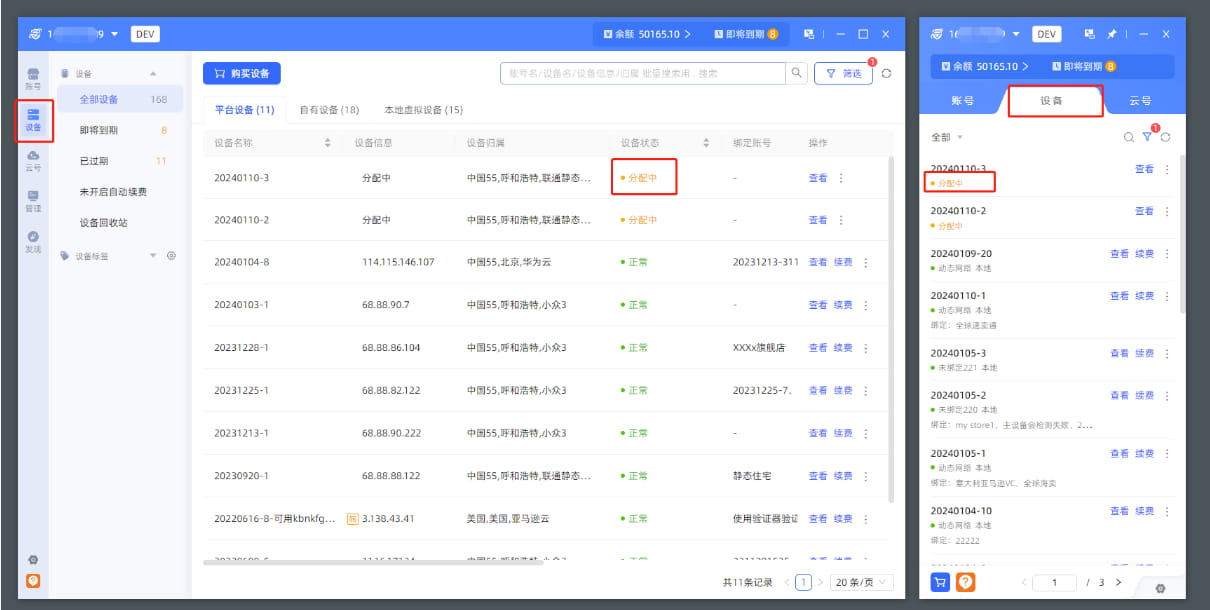Expand the 设备标签 group
This screenshot has height=610, width=1210.
tap(153, 256)
